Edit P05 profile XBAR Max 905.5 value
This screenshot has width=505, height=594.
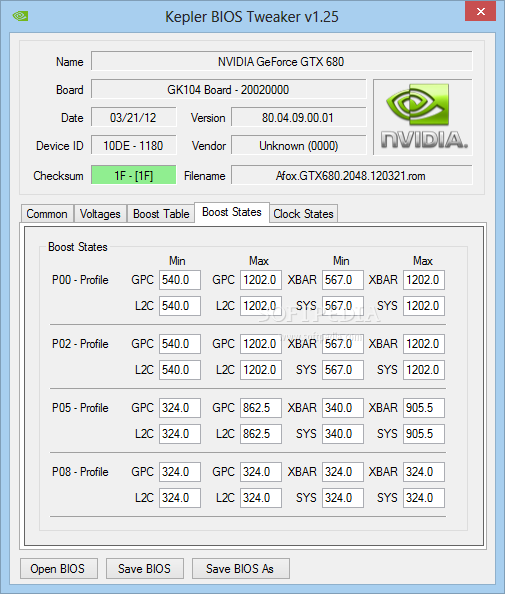pyautogui.click(x=424, y=408)
